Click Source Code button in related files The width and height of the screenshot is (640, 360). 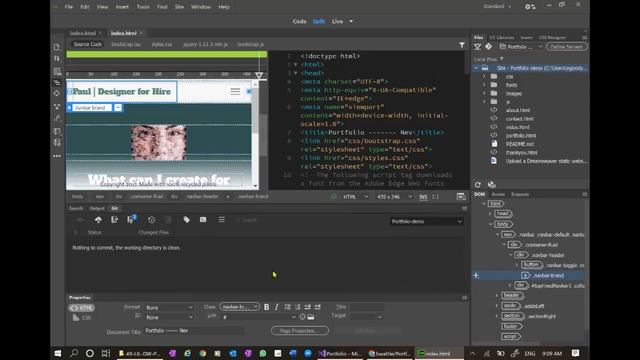tap(87, 44)
